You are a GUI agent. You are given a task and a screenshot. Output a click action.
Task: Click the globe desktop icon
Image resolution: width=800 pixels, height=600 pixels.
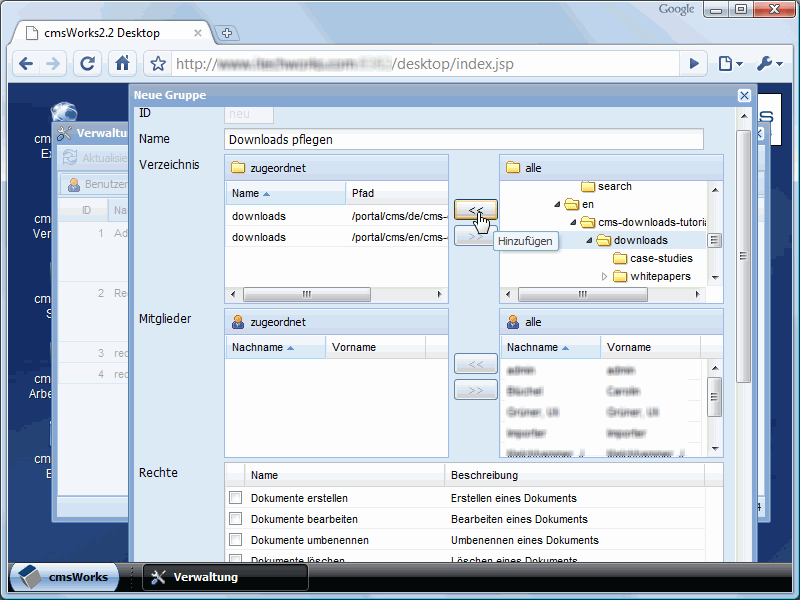pyautogui.click(x=64, y=112)
